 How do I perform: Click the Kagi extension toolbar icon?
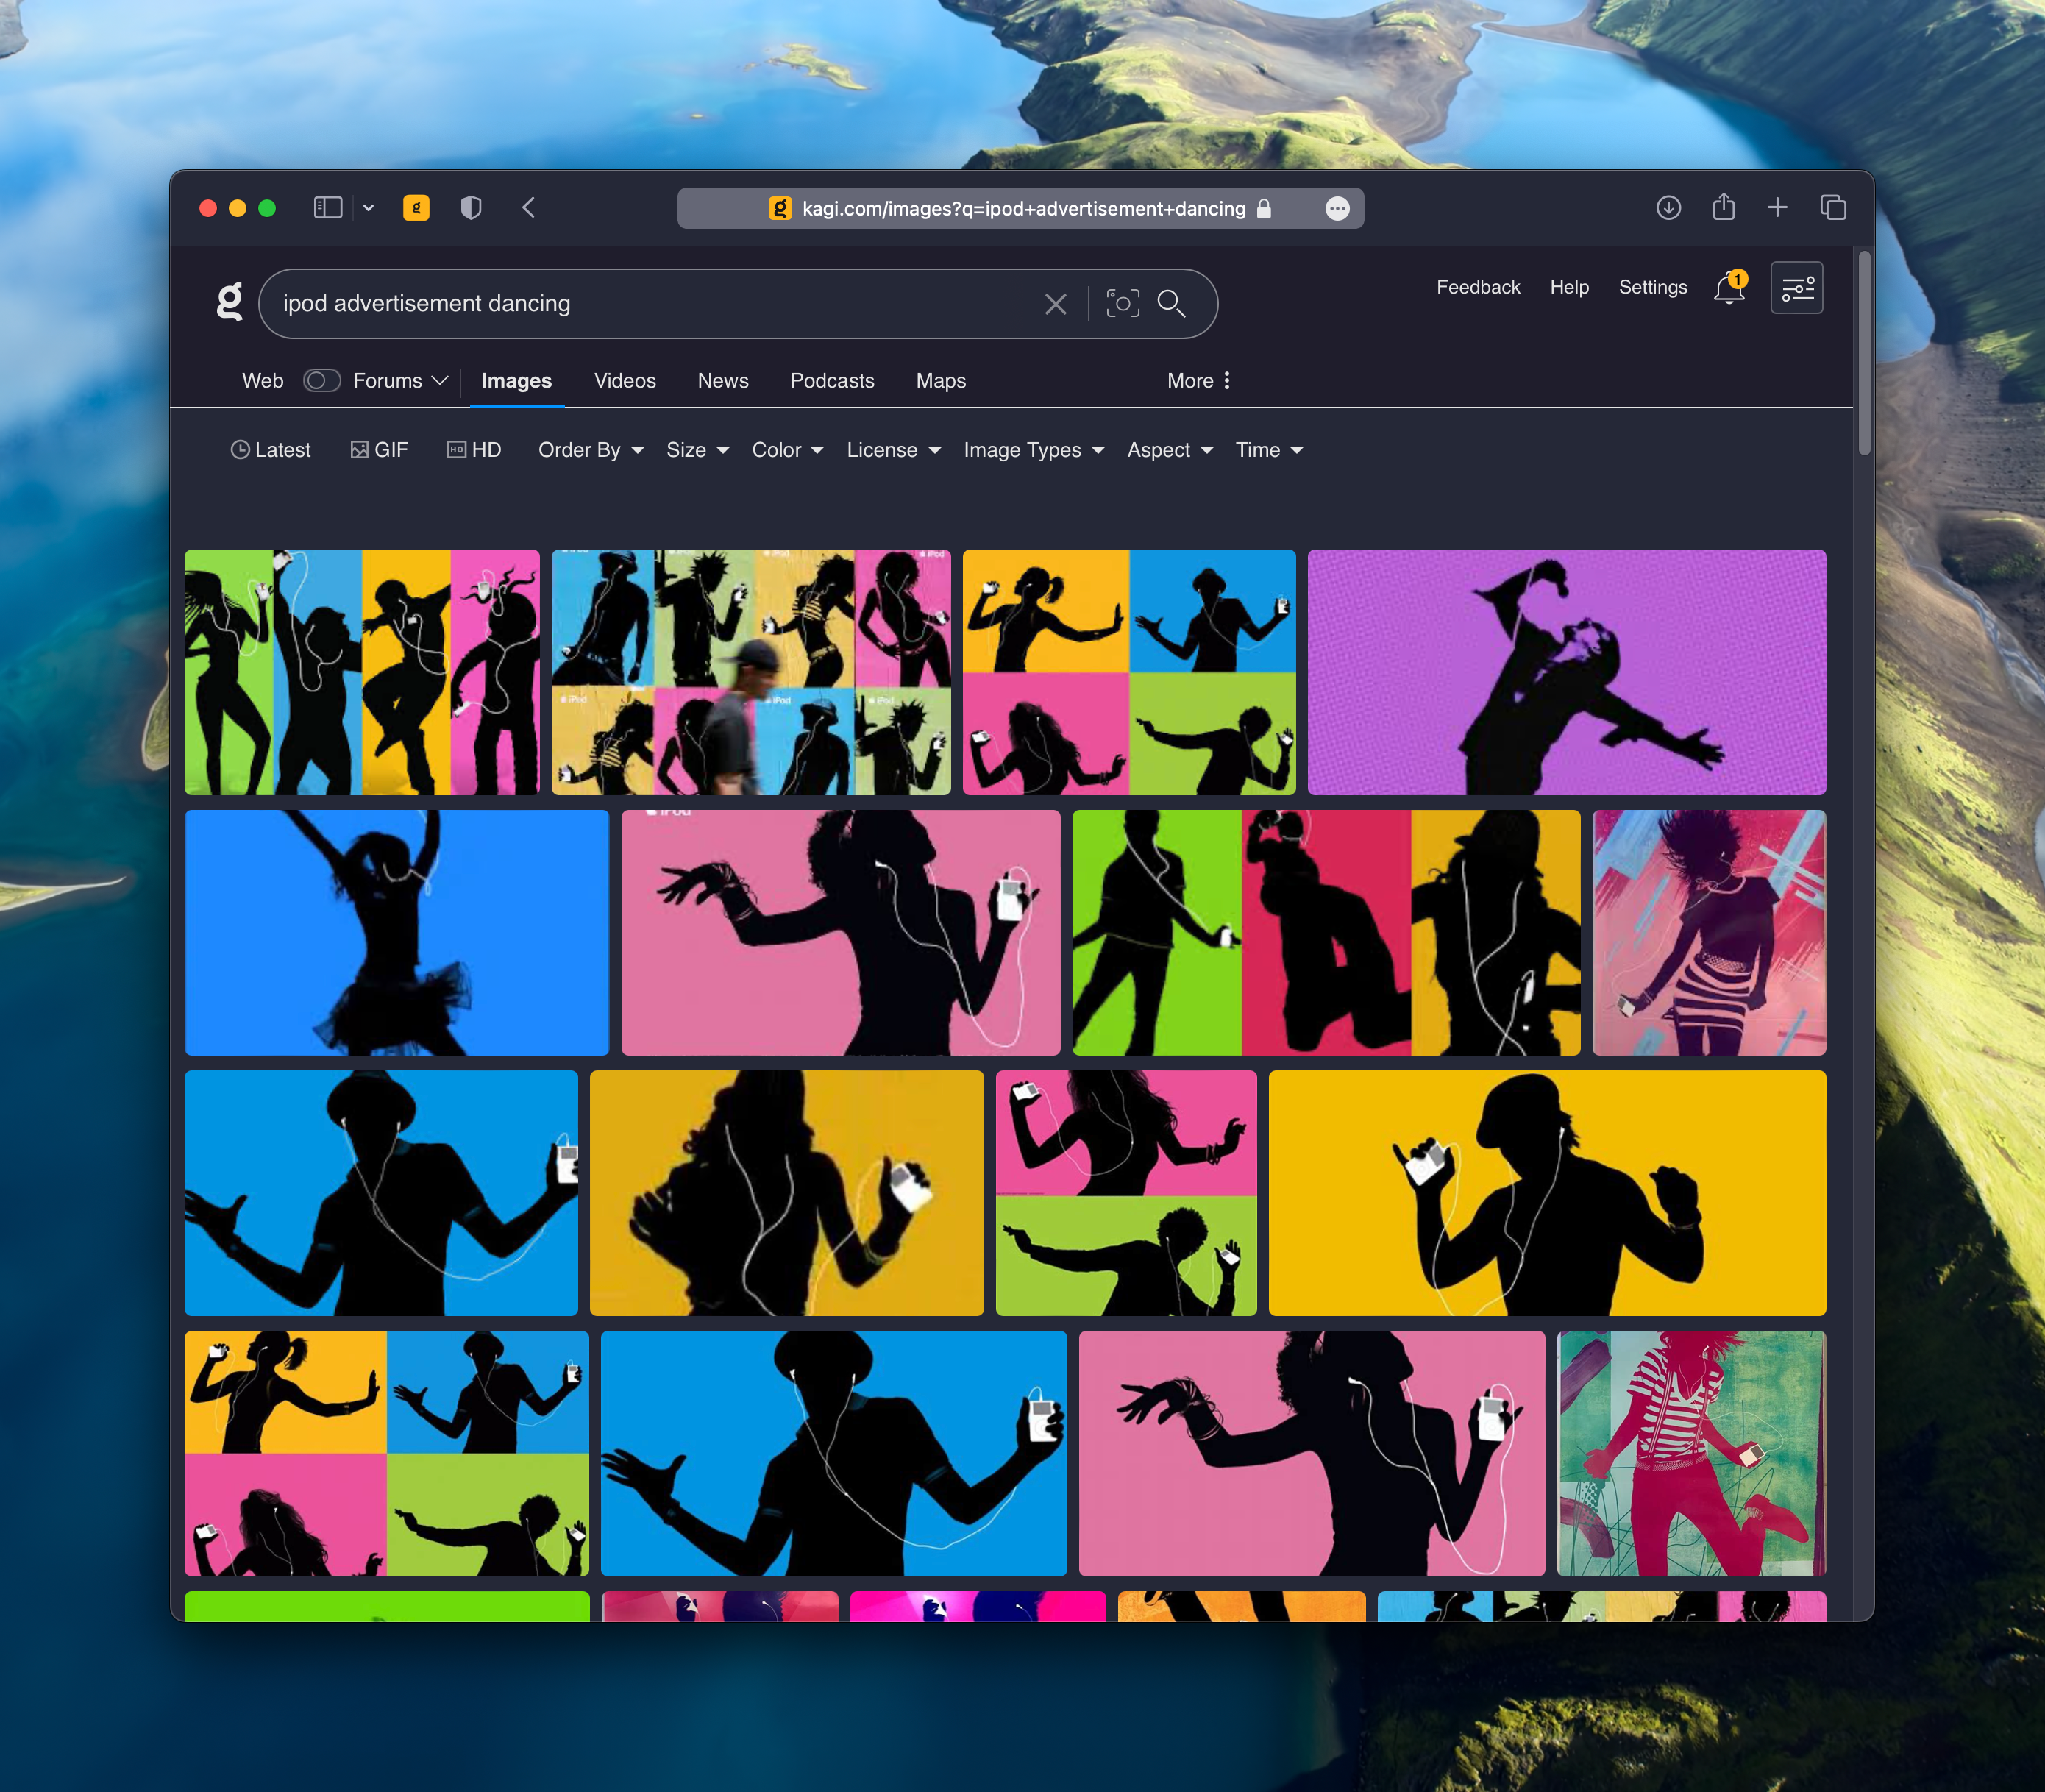416,207
